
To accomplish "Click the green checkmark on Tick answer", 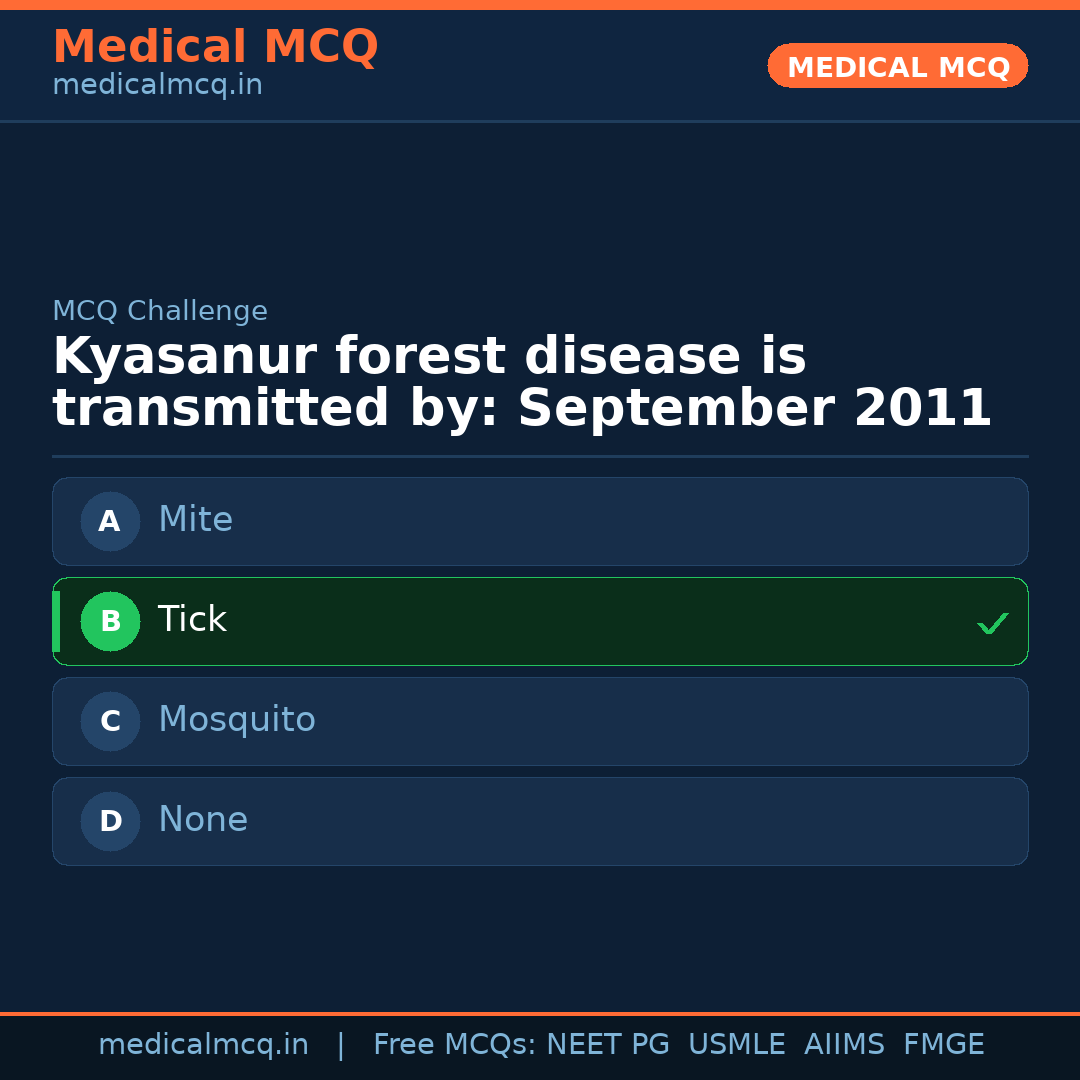I will (993, 623).
